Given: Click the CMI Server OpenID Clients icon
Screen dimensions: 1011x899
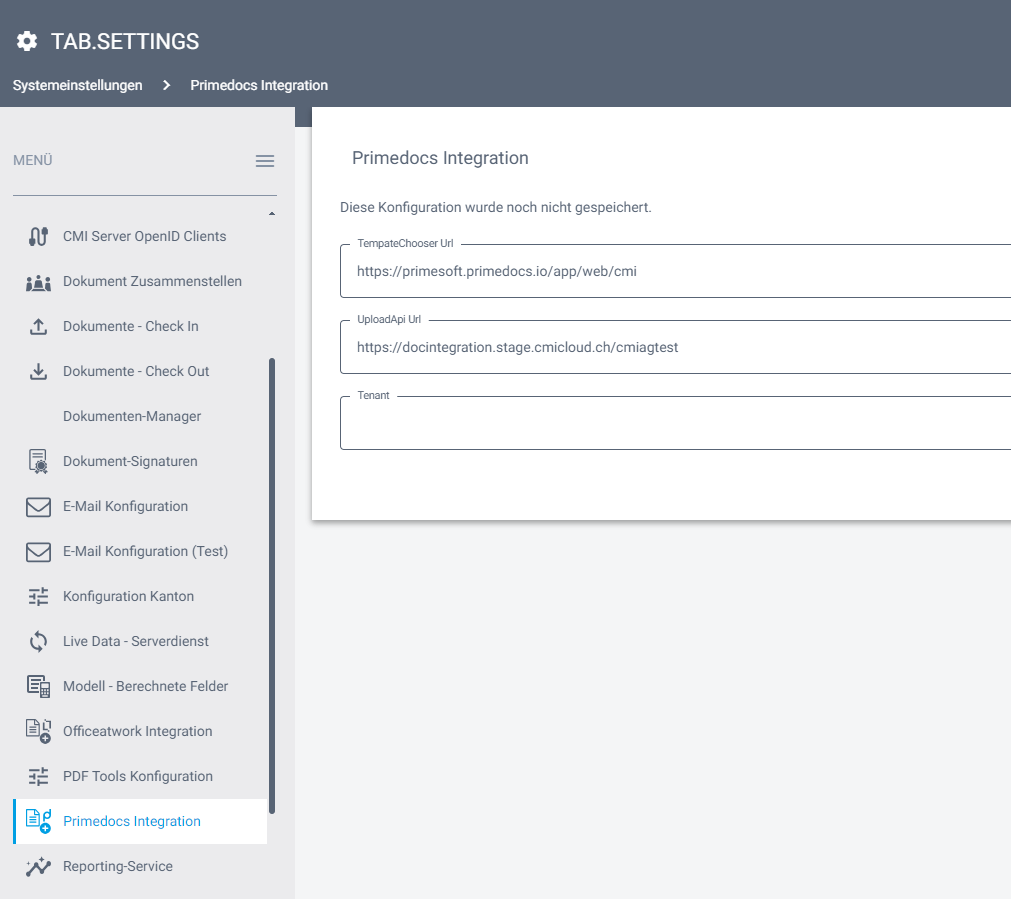Looking at the screenshot, I should (39, 237).
